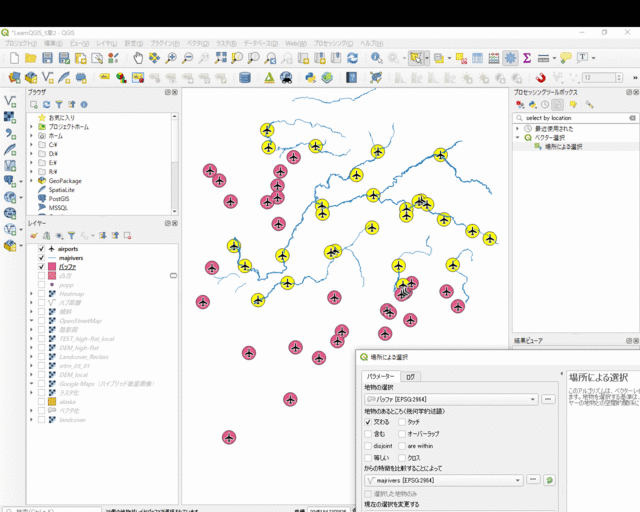This screenshot has width=640, height=512.
Task: Expand the 最近使用された group in the toolbox
Action: tap(518, 129)
